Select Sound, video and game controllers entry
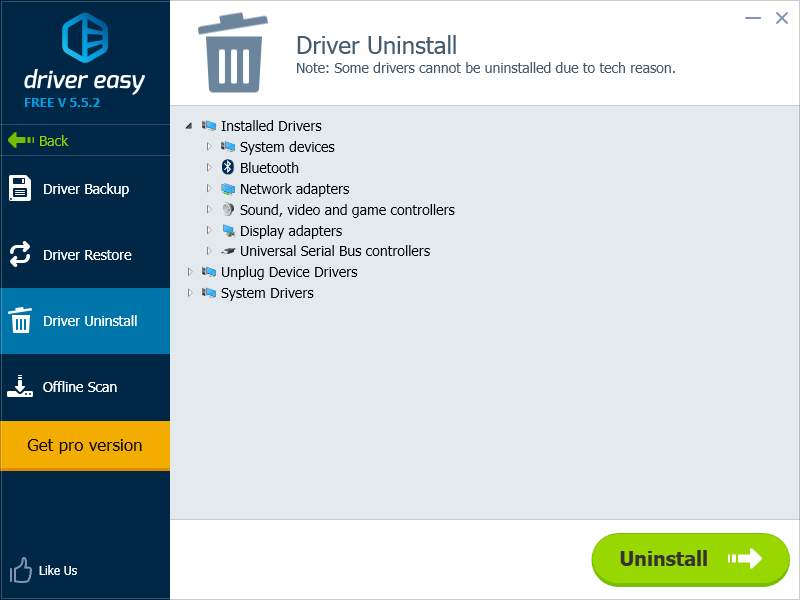 pos(347,210)
